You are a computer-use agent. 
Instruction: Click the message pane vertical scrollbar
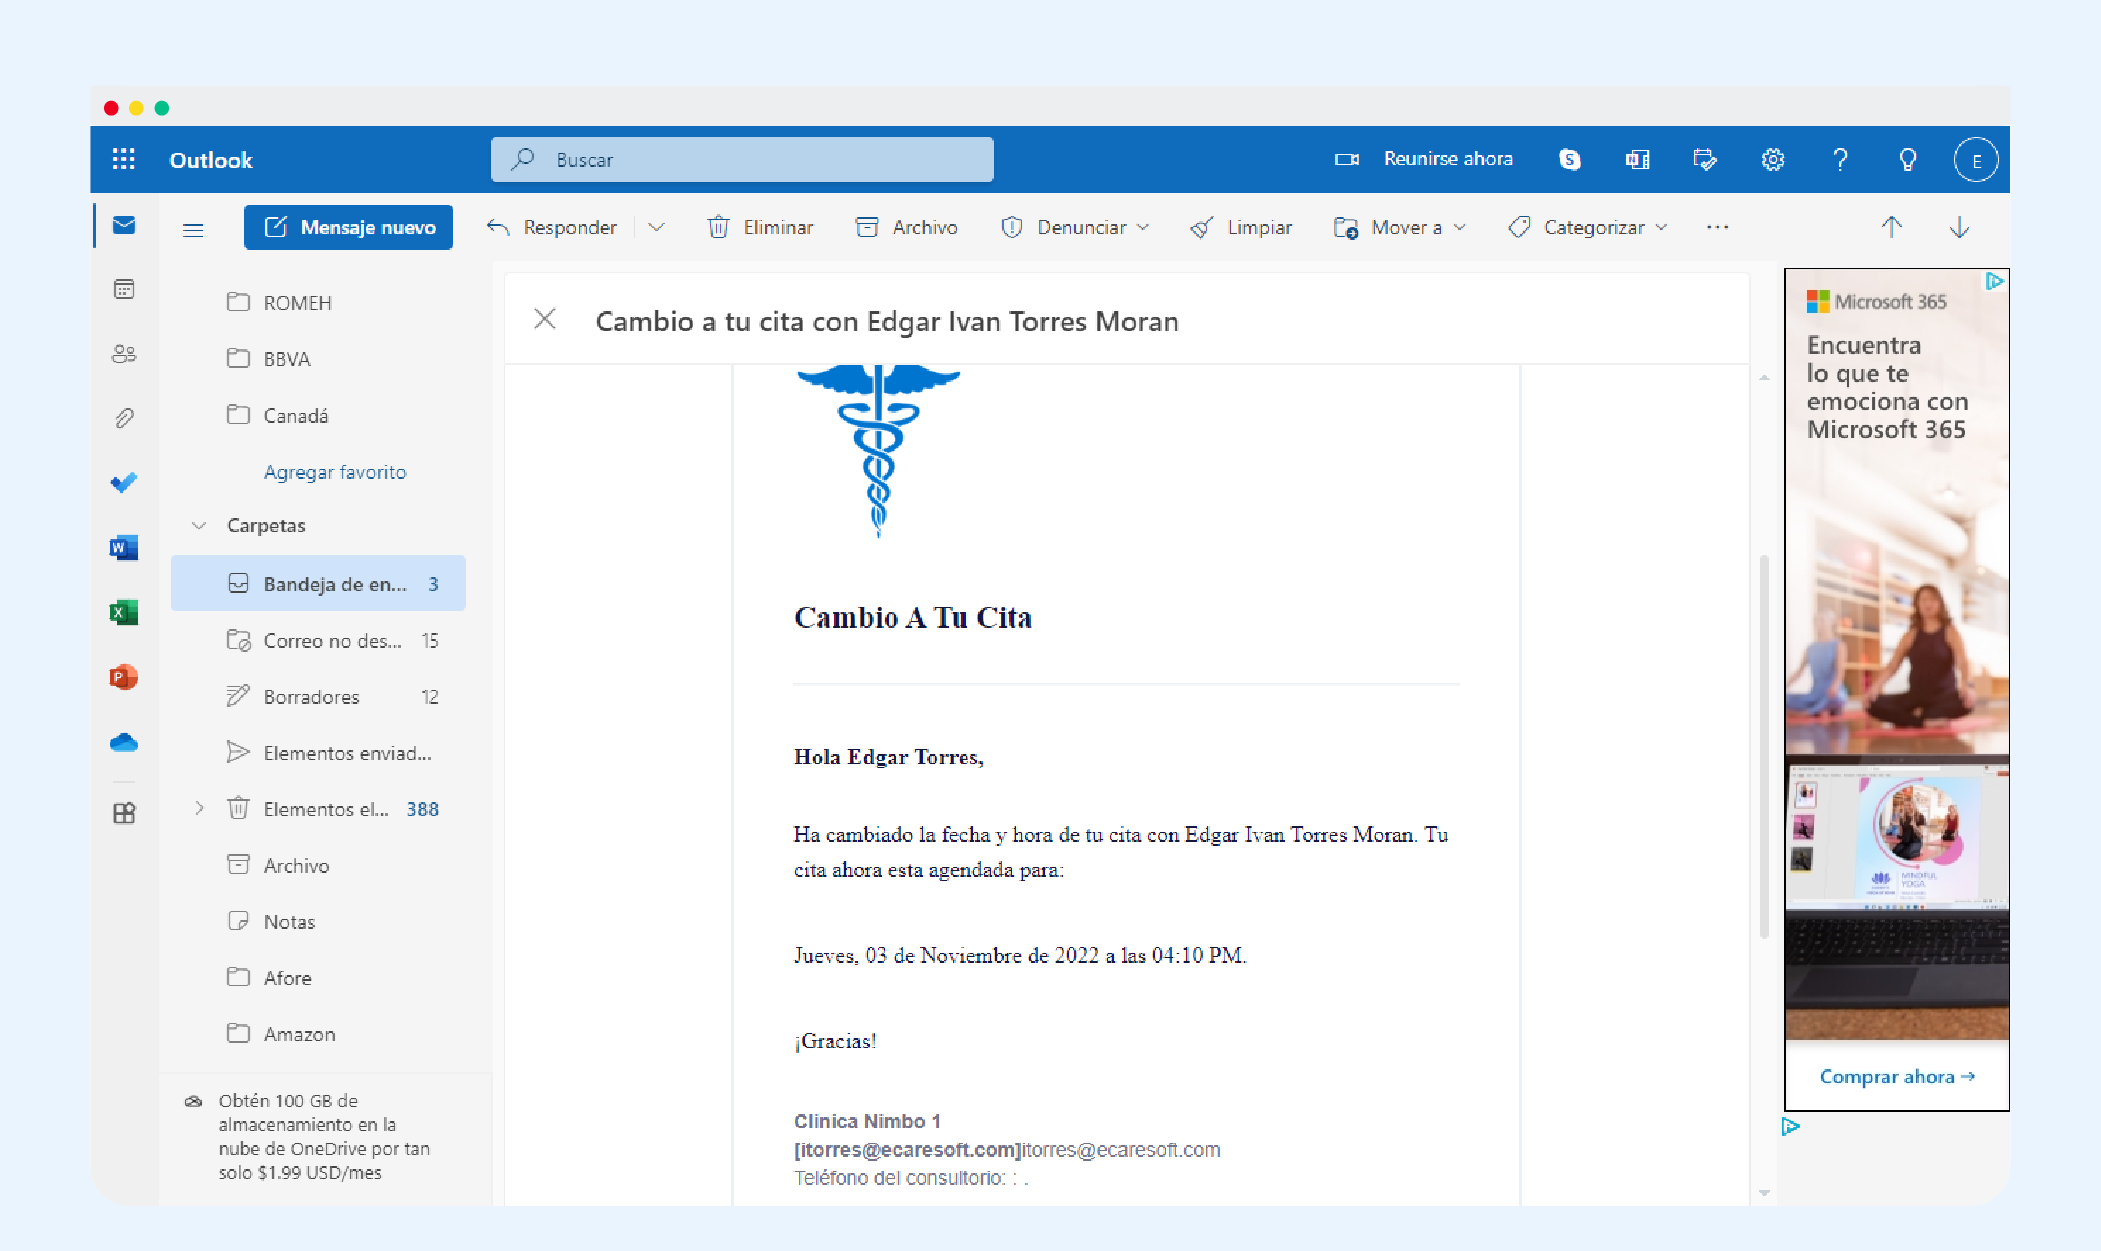tap(1764, 745)
